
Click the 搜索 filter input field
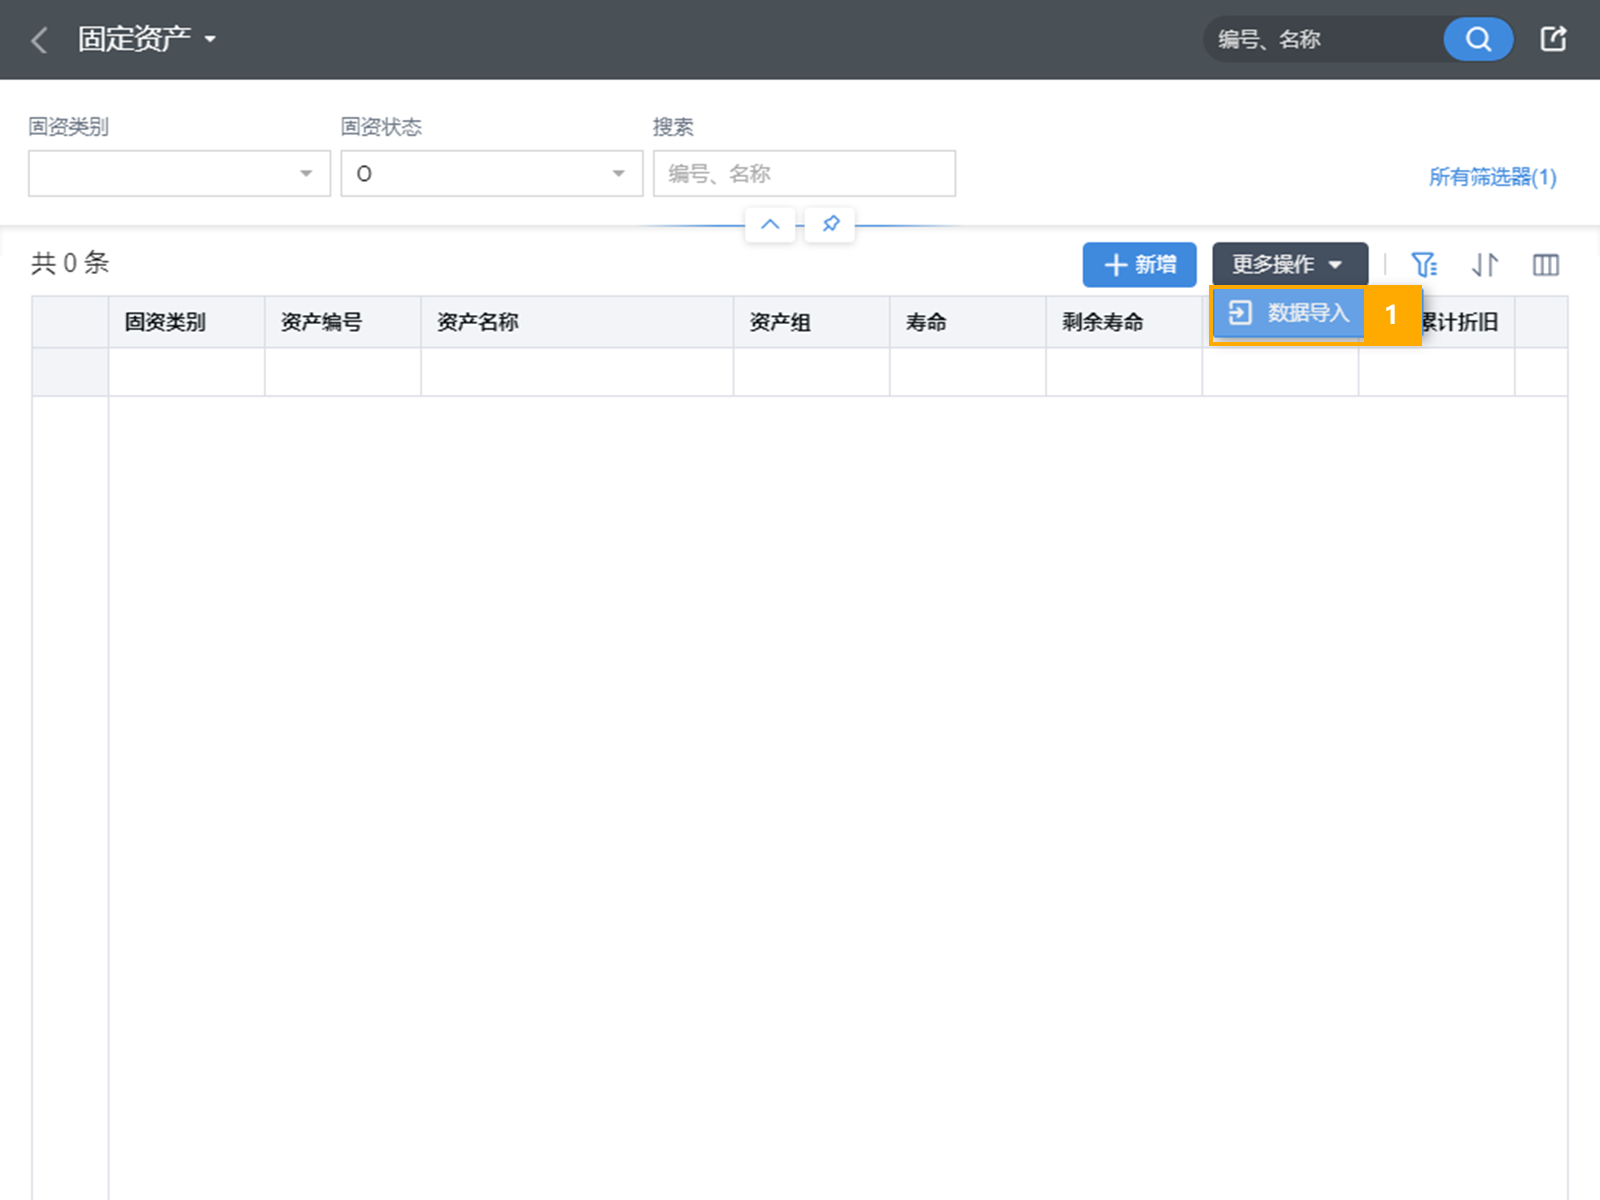804,173
